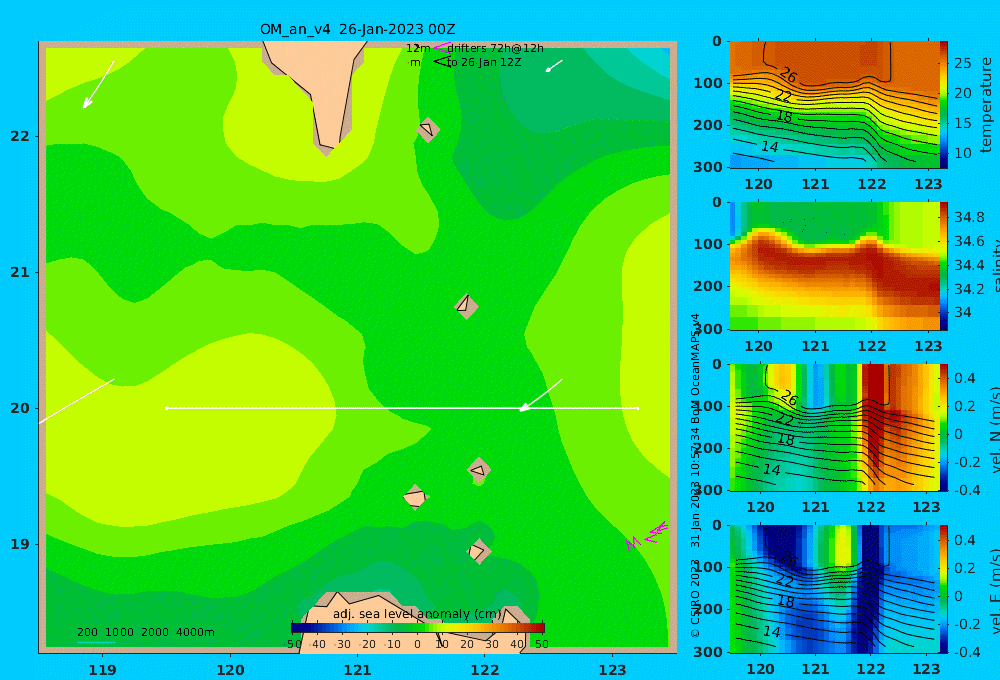
Task: Click the 34.8 tick on the salinity color bar
Action: coord(969,217)
